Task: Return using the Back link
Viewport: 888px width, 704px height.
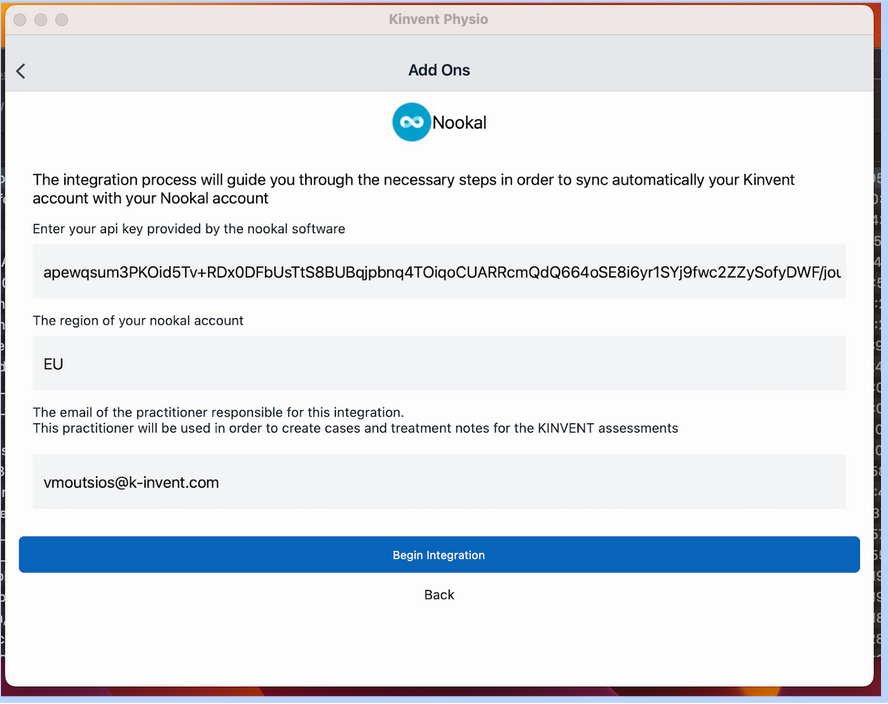Action: 439,595
